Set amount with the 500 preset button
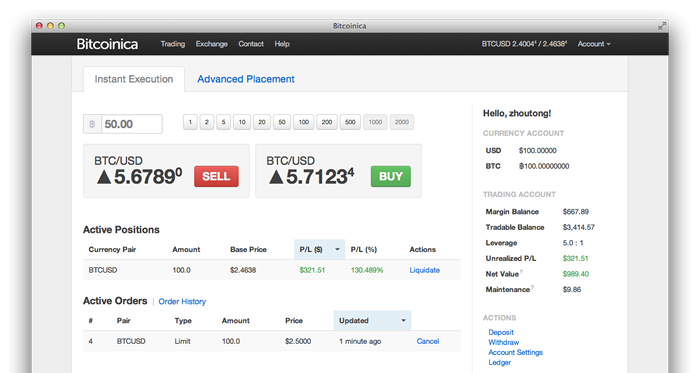The width and height of the screenshot is (700, 373). tap(350, 122)
